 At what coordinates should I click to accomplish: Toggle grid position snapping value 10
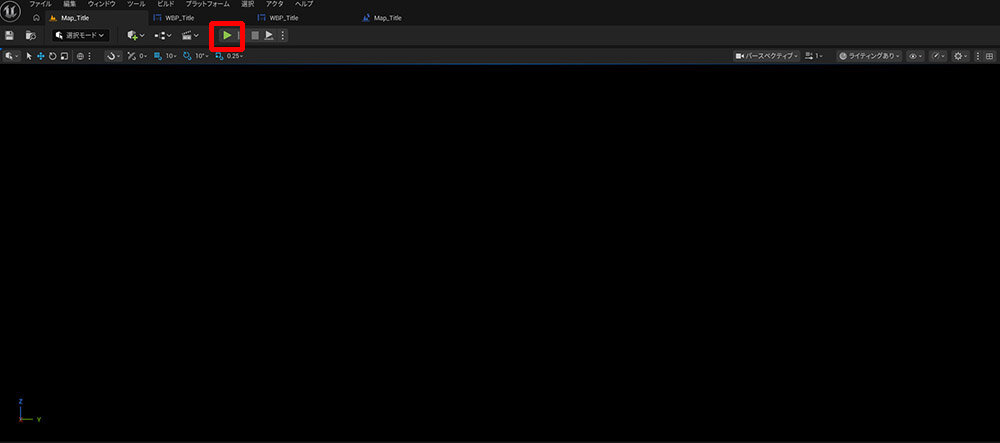tap(167, 56)
